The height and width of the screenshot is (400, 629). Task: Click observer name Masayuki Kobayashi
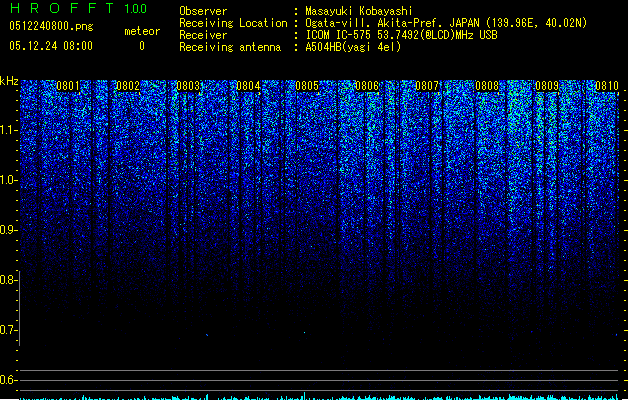point(359,11)
